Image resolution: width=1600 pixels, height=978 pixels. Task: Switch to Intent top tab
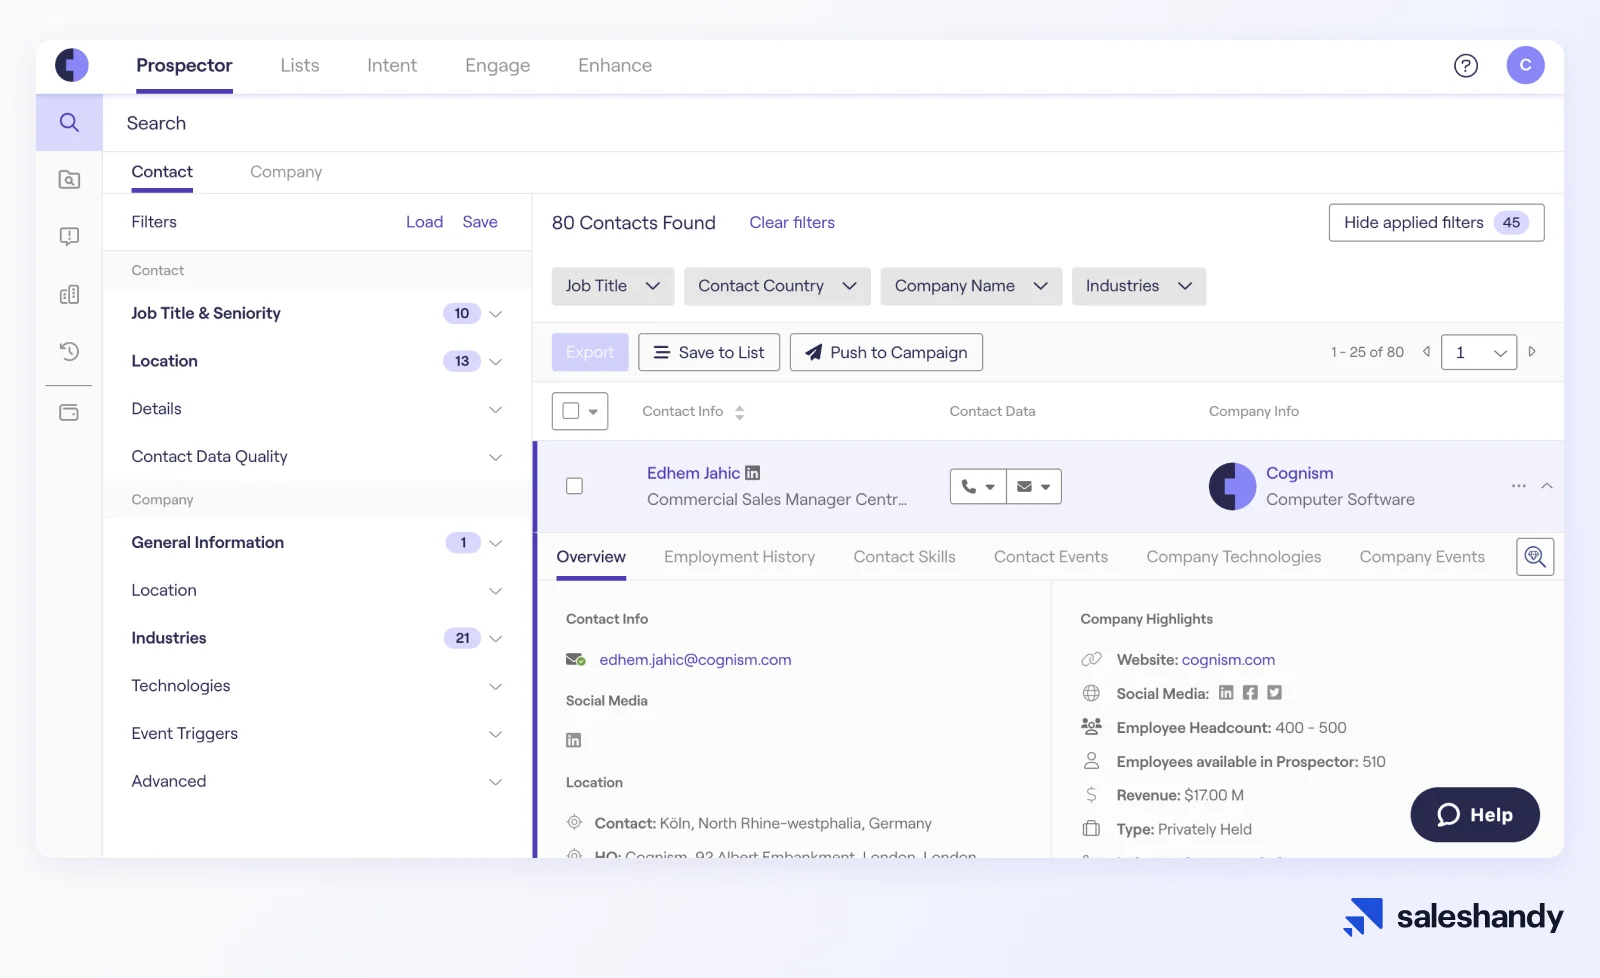coord(392,65)
